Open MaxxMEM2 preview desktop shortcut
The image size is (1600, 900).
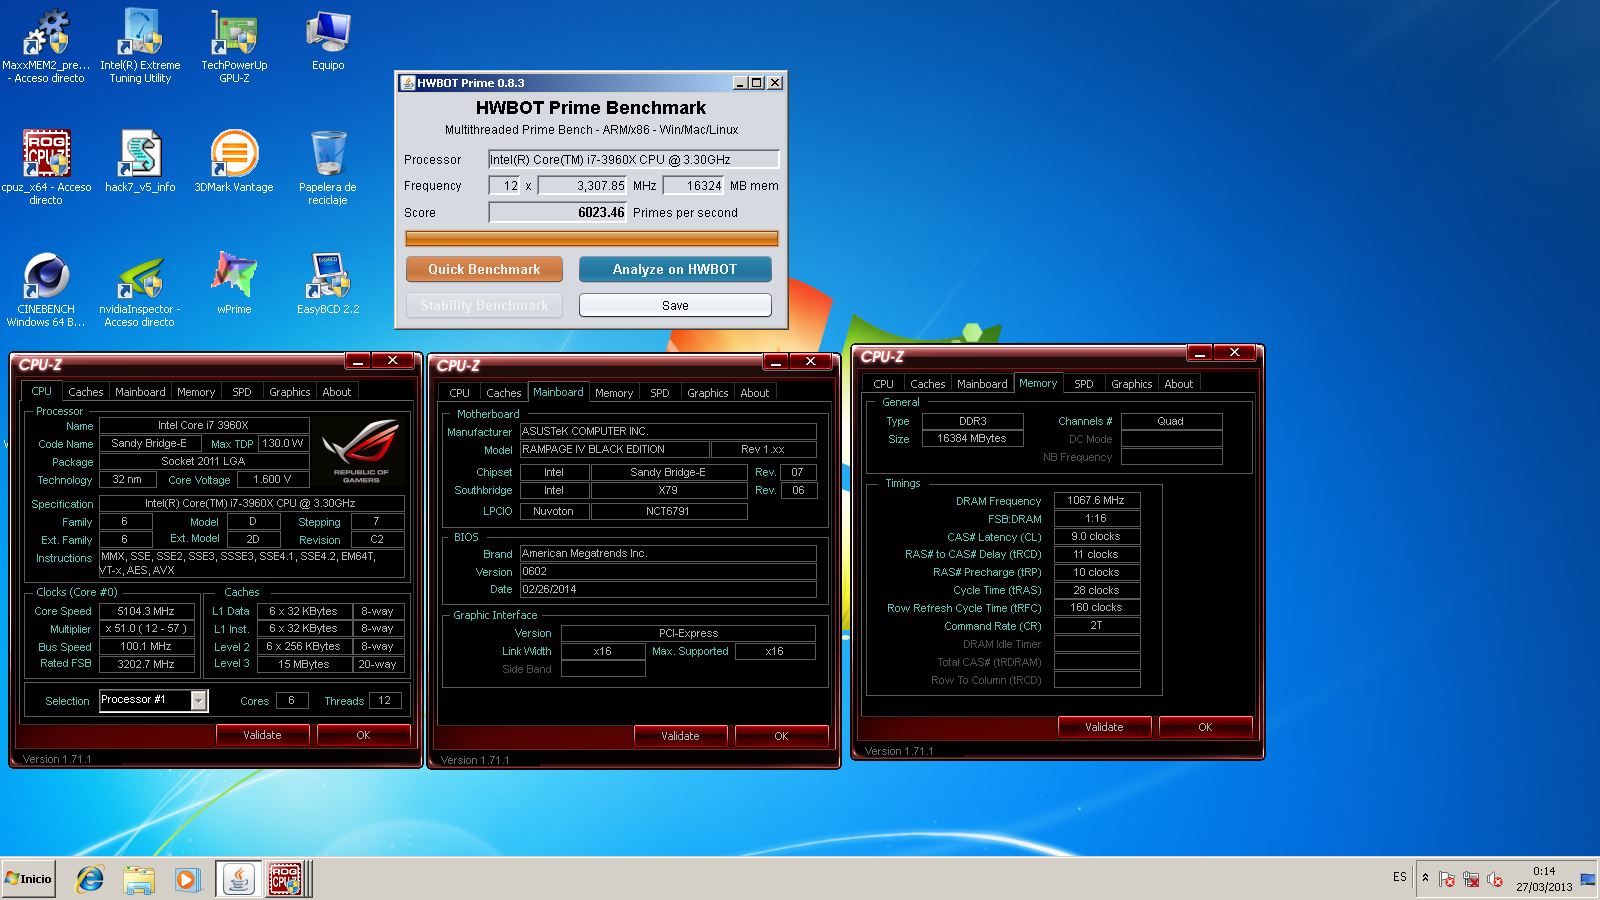coord(46,46)
